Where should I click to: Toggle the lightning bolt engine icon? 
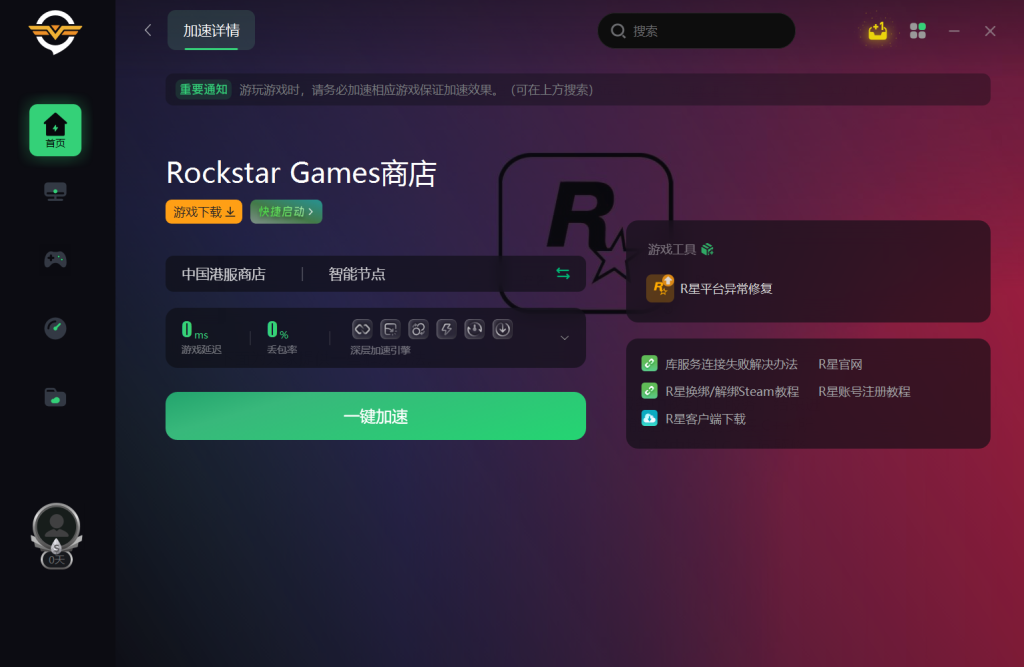pyautogui.click(x=446, y=329)
